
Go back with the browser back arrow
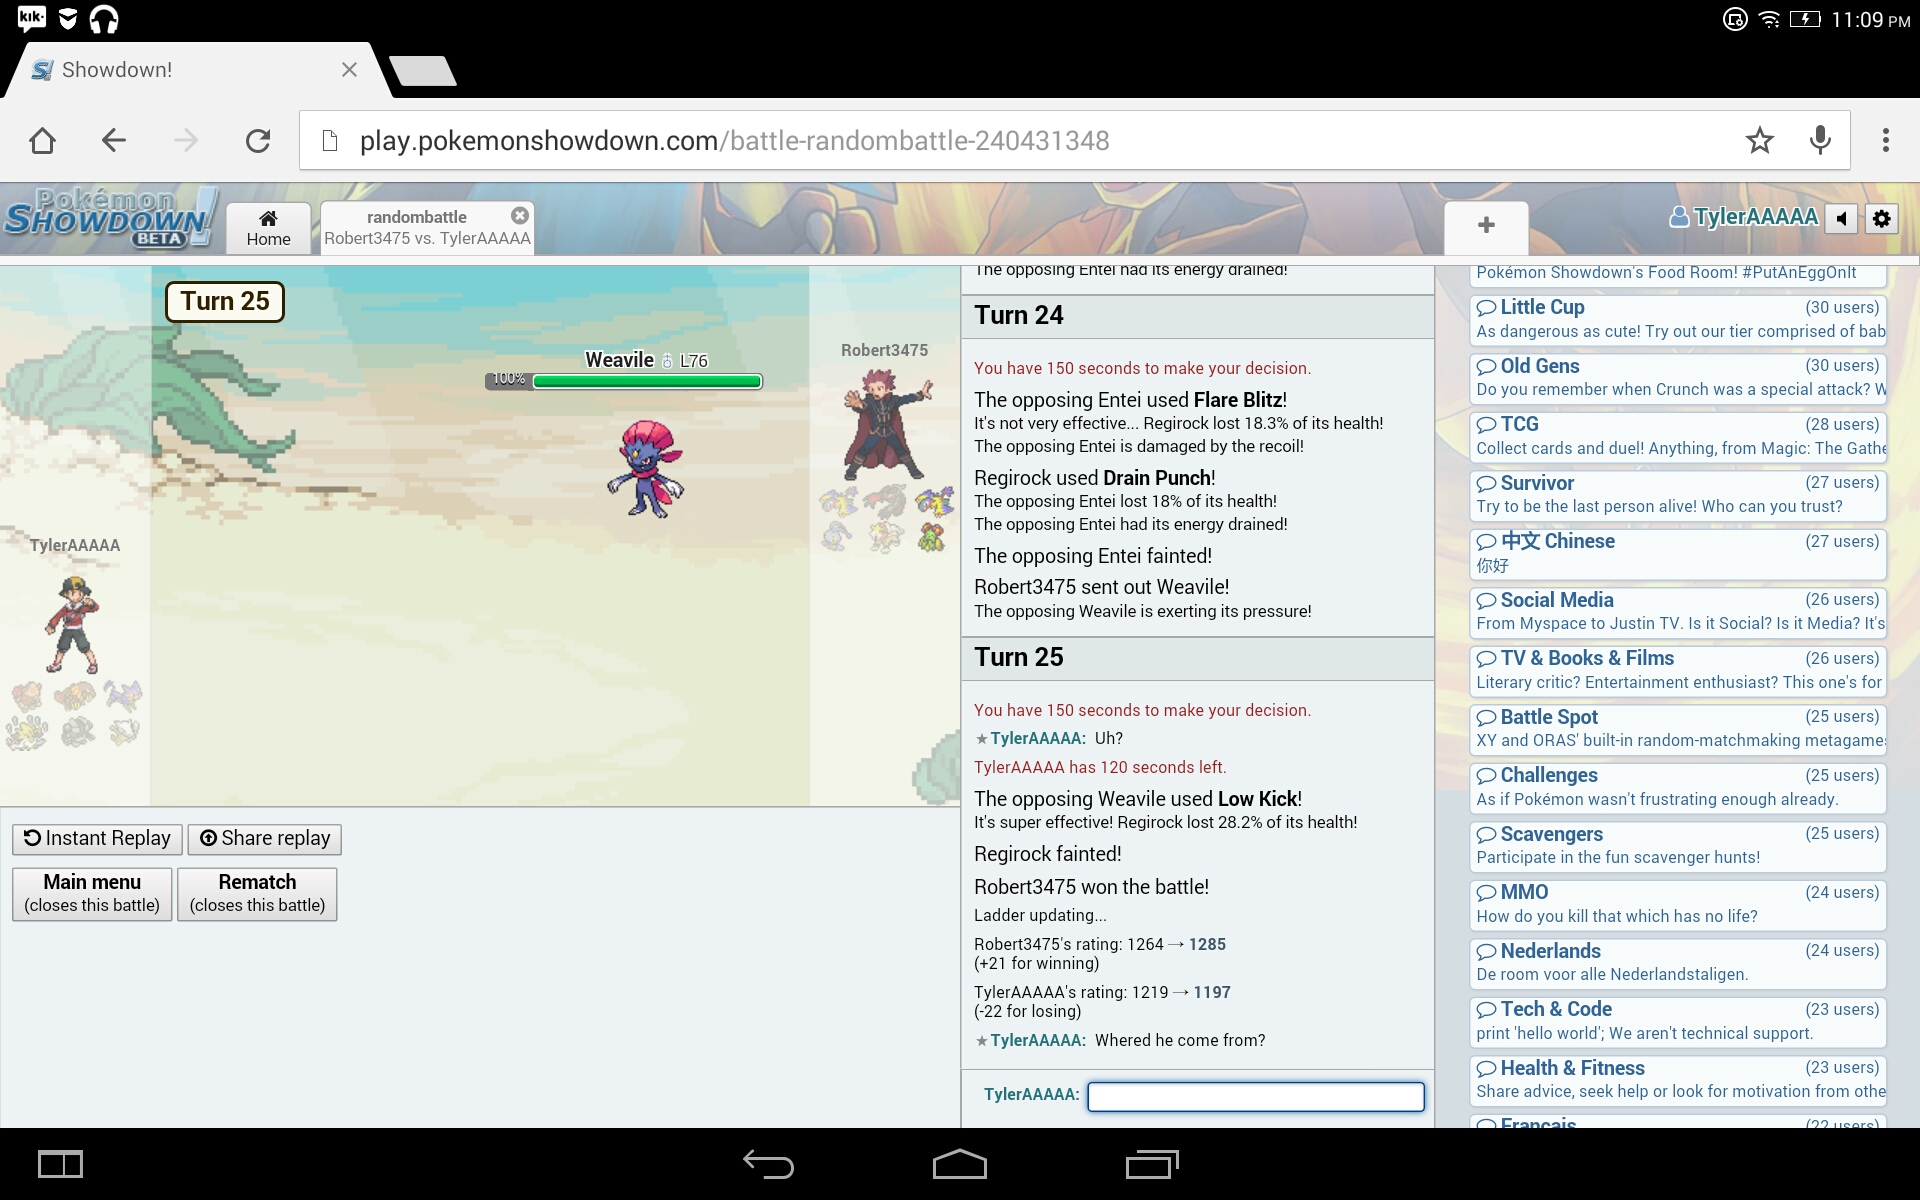(x=114, y=141)
